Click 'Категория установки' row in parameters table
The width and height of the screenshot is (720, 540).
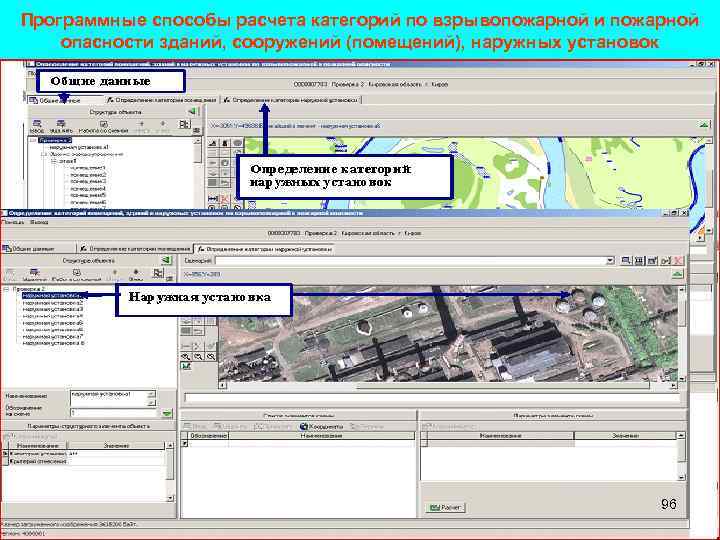[x=85, y=453]
